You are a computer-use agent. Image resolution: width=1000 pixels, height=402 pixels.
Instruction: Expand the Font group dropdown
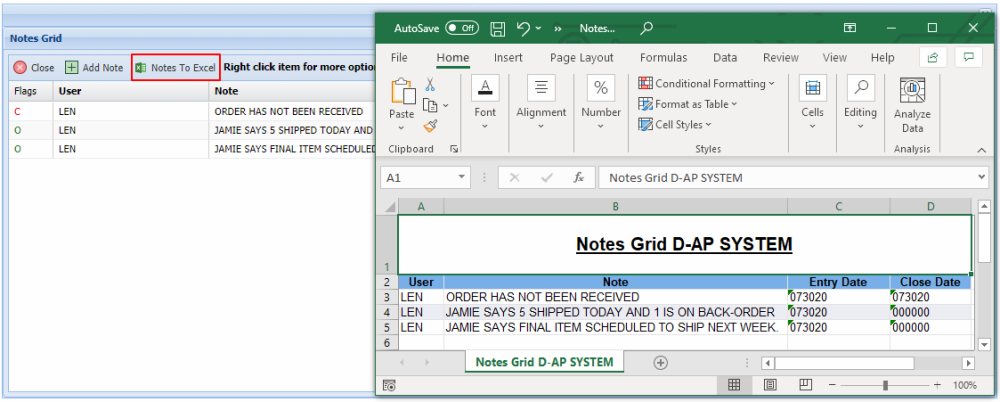coord(485,126)
